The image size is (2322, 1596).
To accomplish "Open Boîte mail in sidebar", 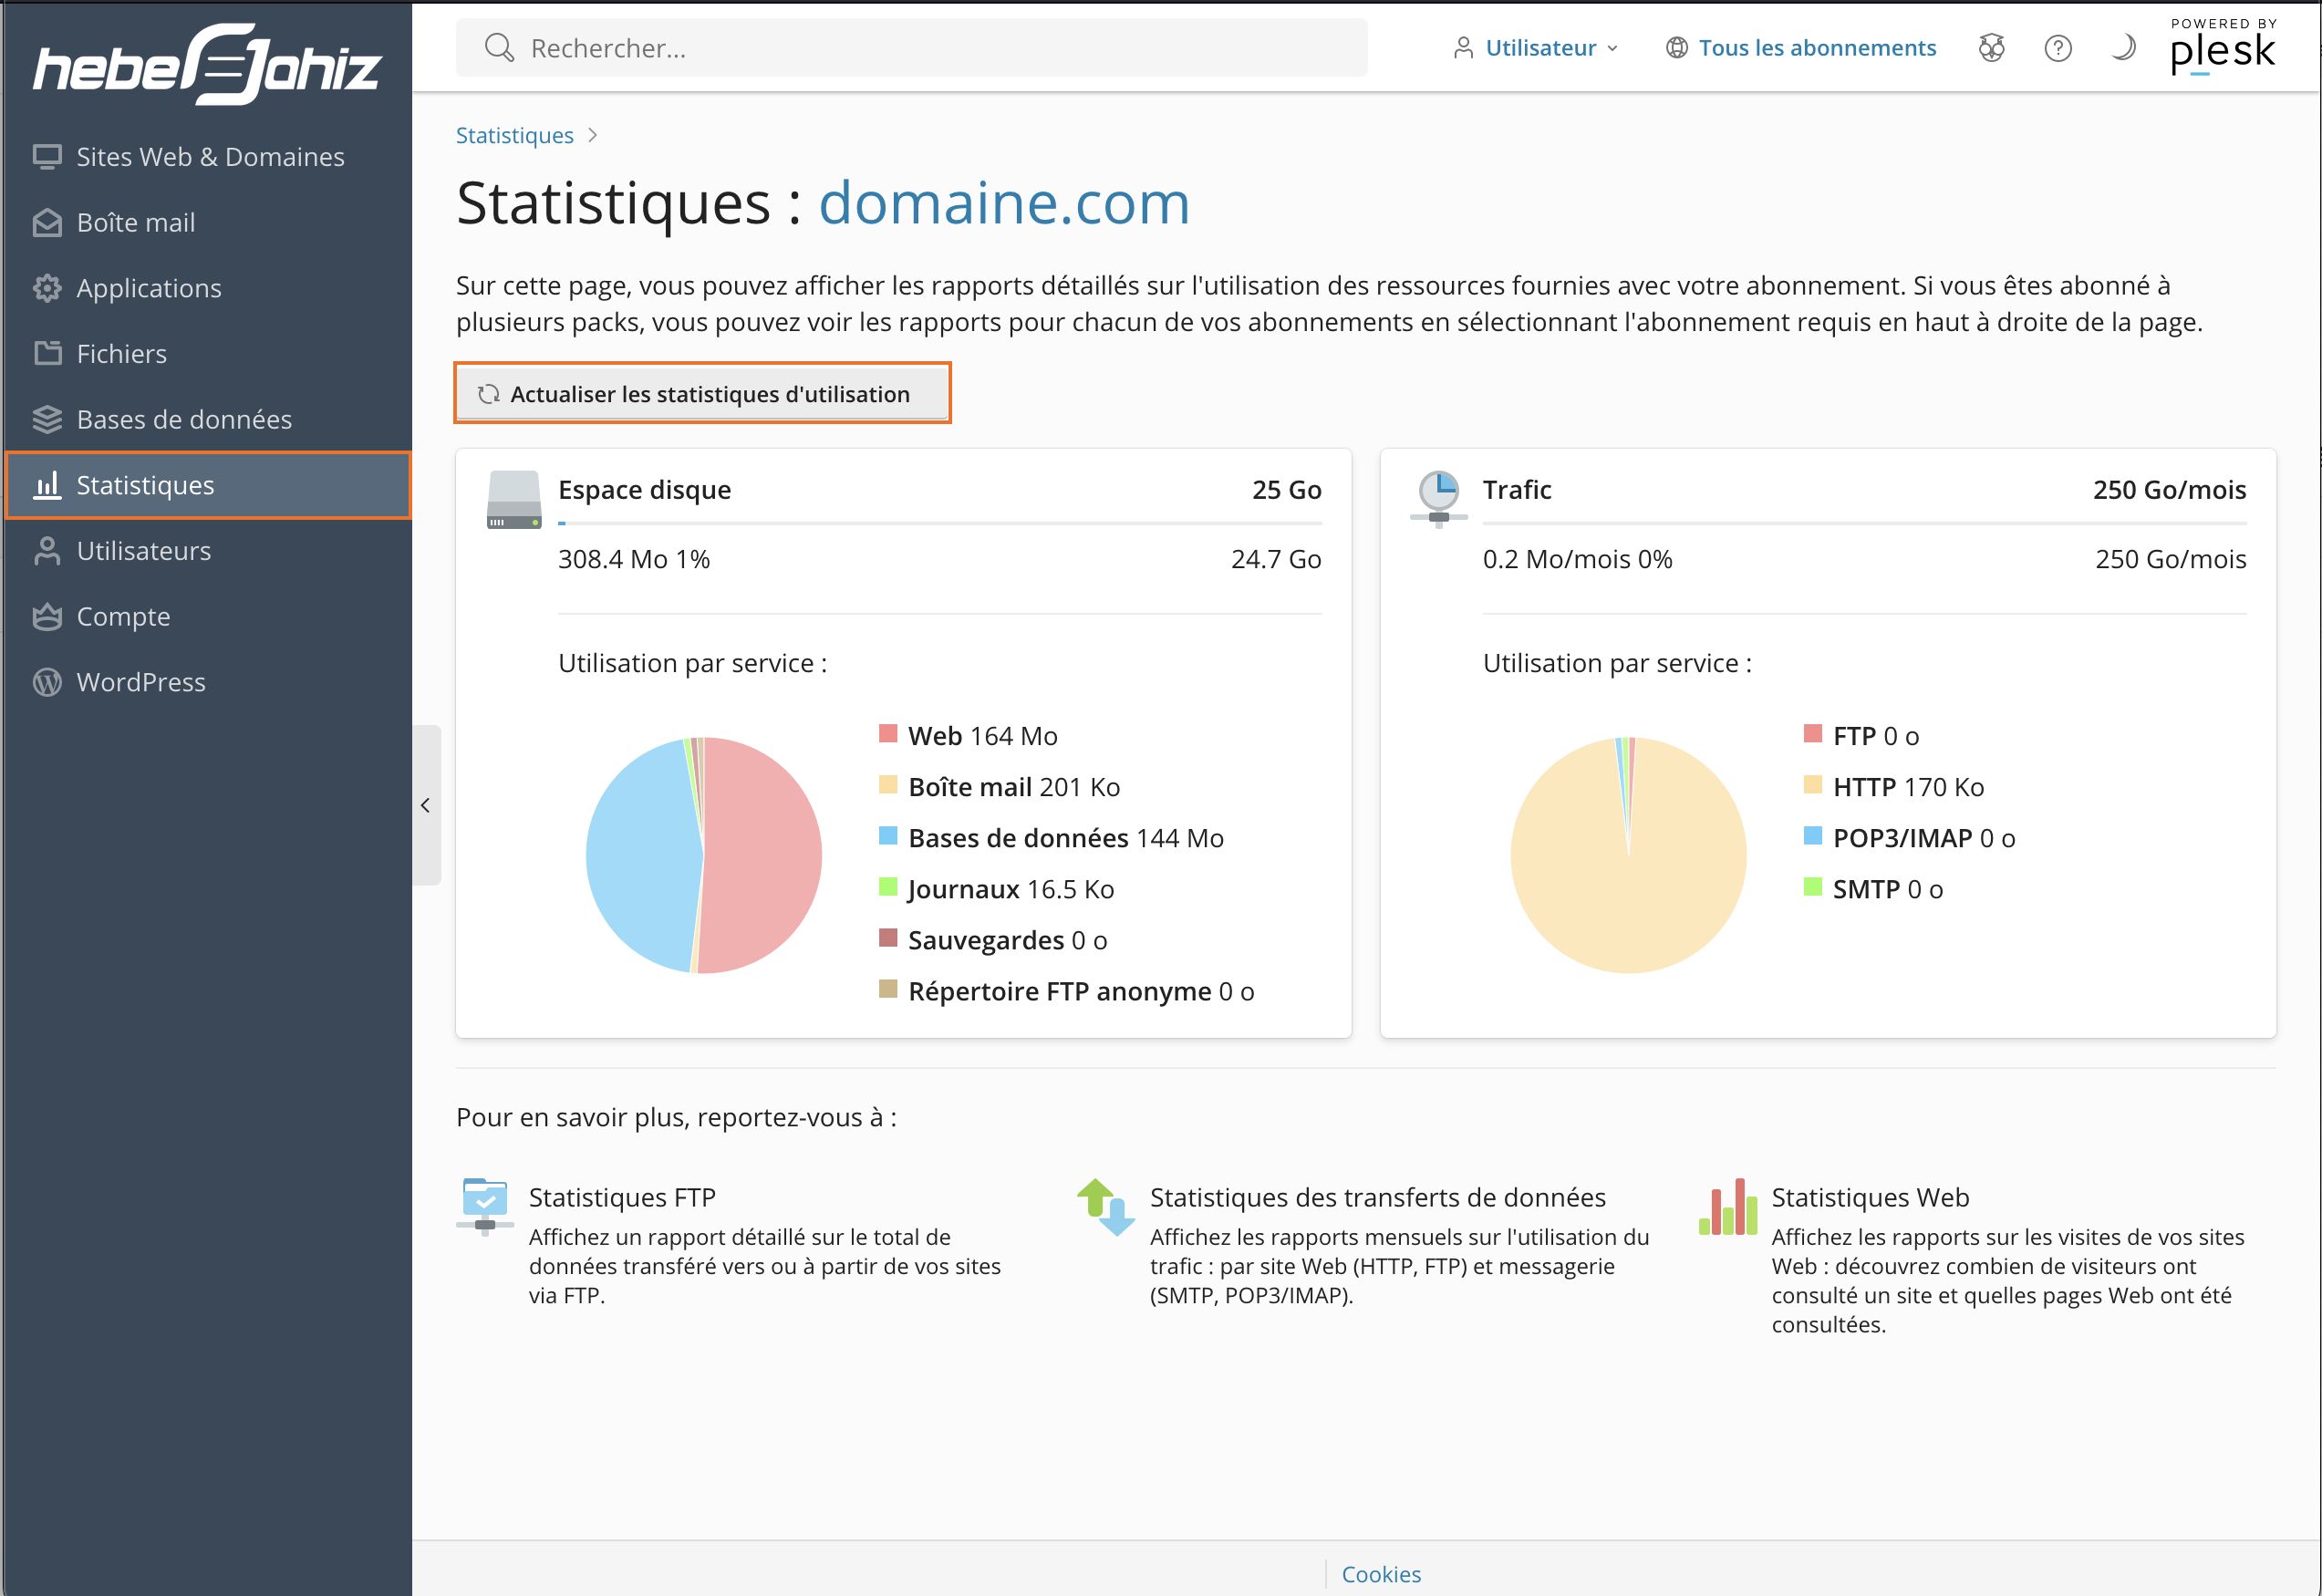I will 208,222.
